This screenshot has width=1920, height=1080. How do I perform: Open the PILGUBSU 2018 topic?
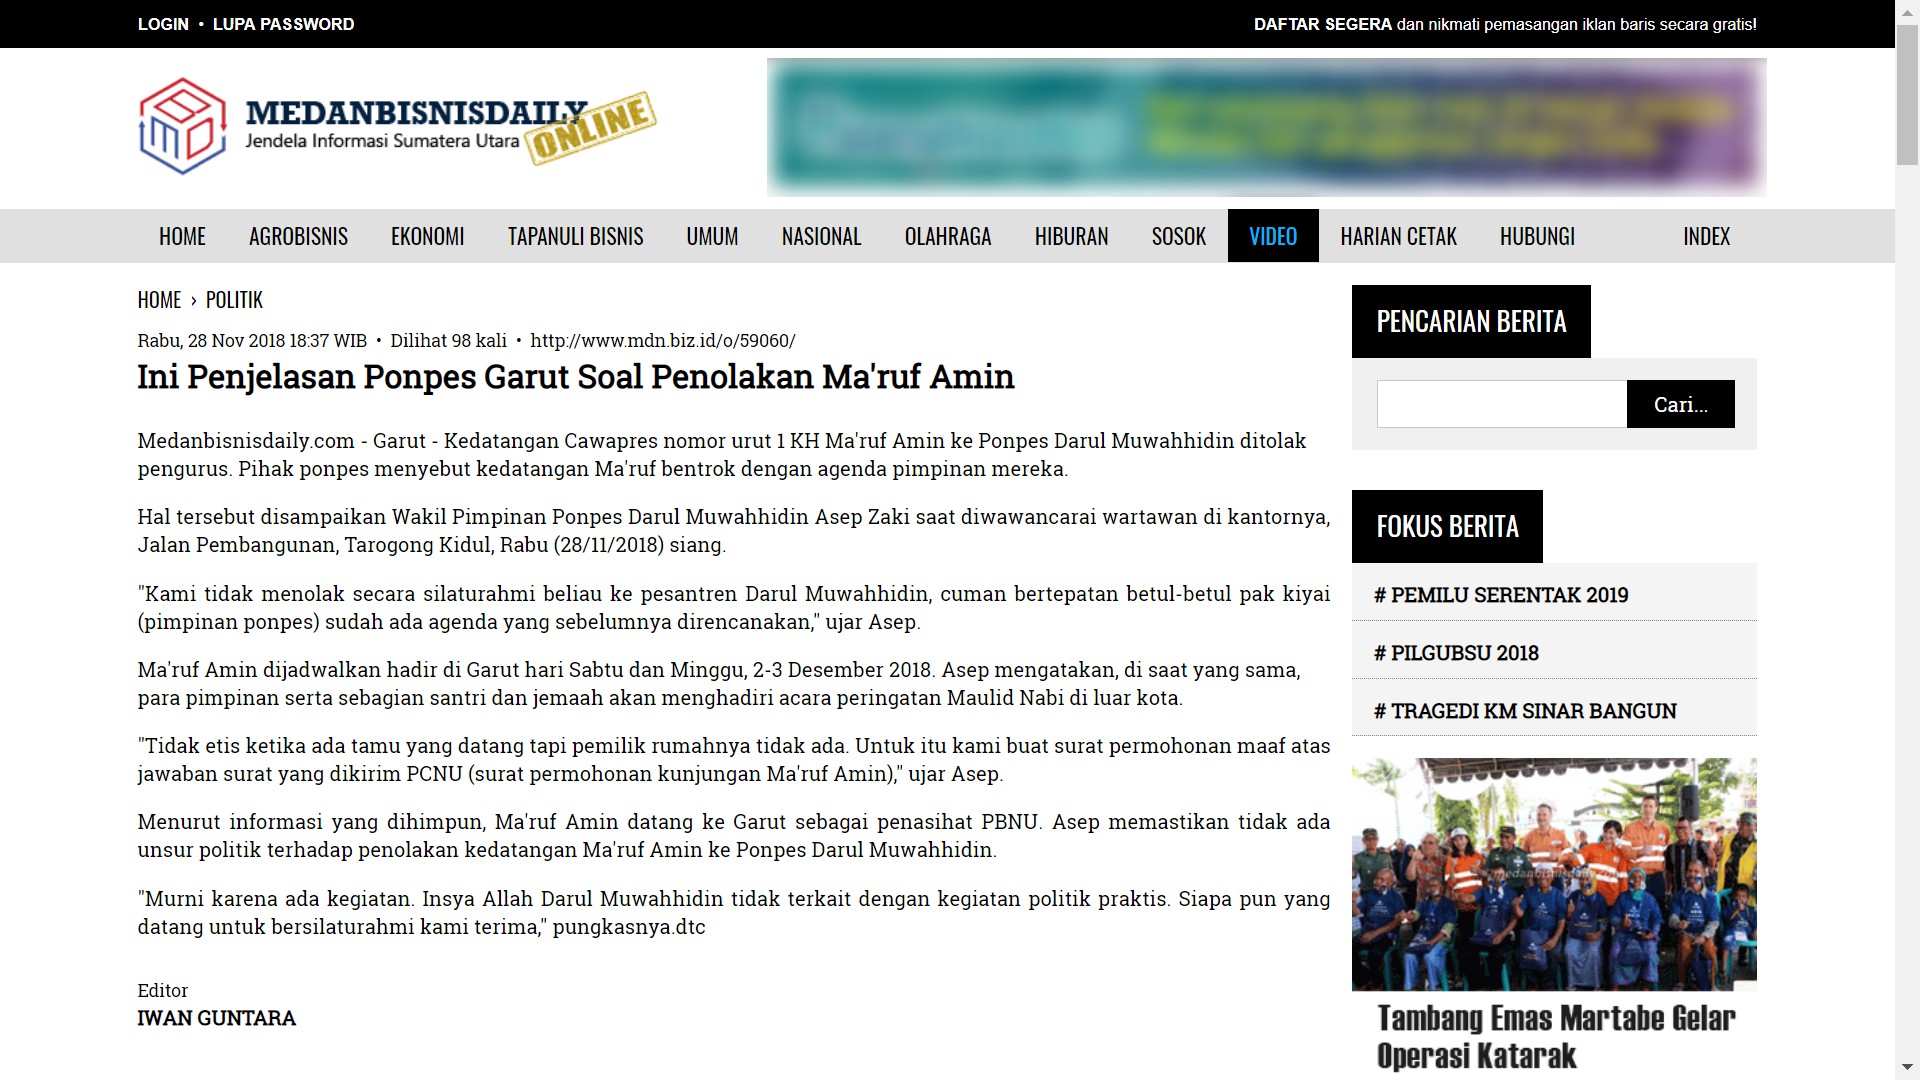1464,653
